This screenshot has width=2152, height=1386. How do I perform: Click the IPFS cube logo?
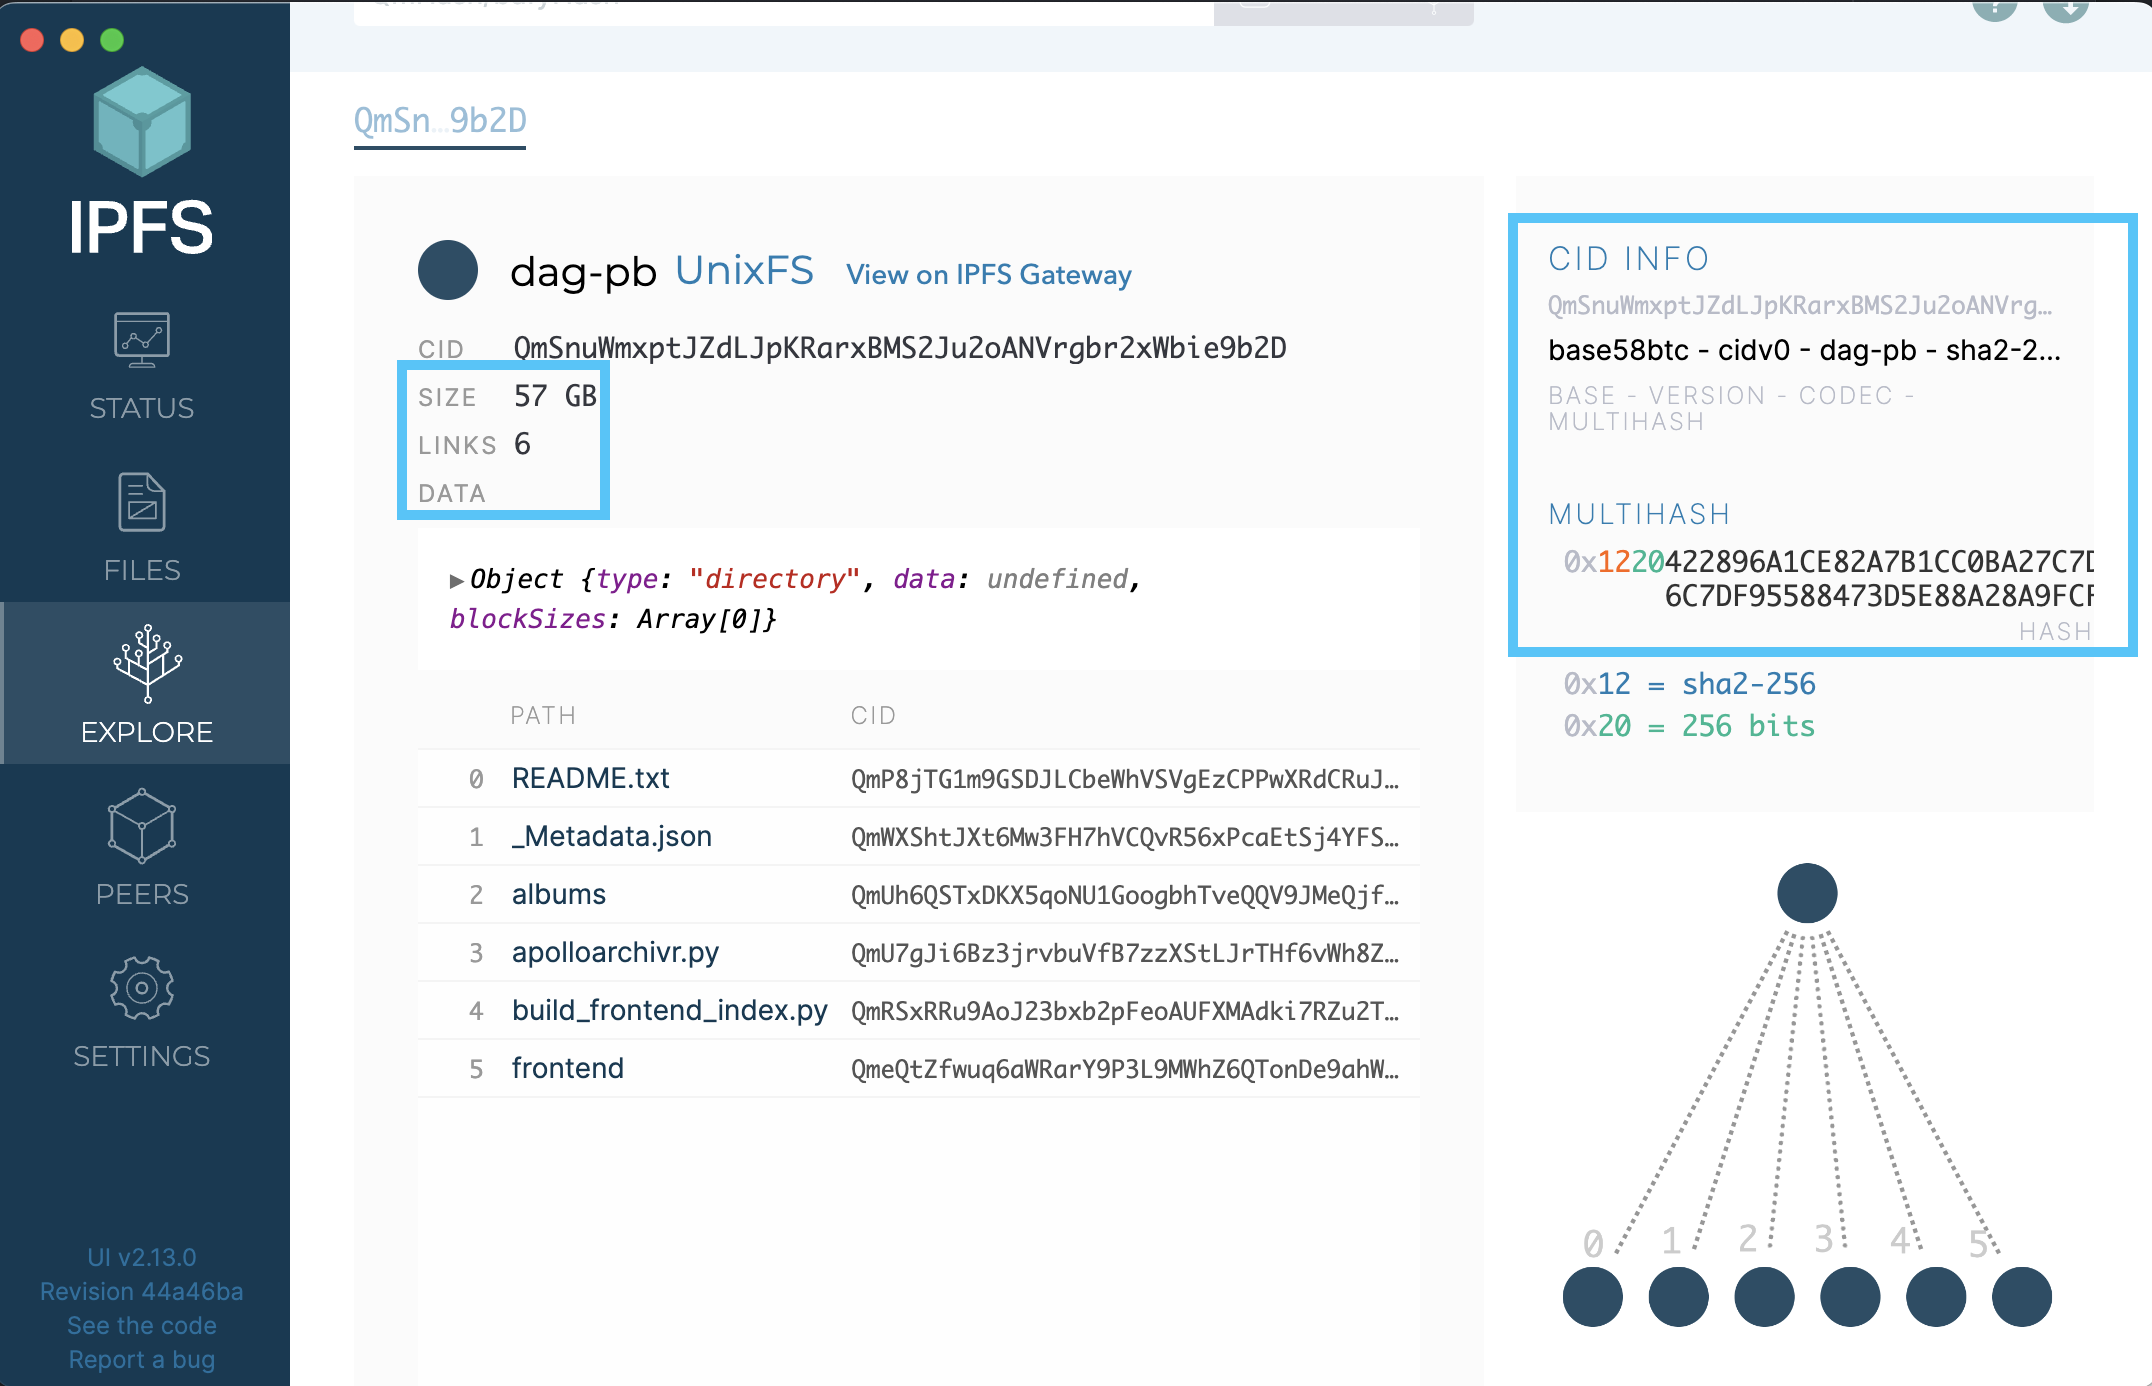(x=142, y=122)
